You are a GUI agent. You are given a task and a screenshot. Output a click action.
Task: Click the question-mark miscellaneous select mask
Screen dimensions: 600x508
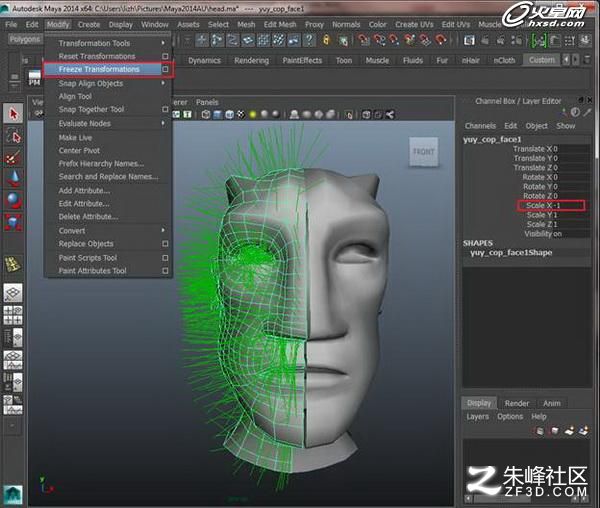click(x=310, y=40)
